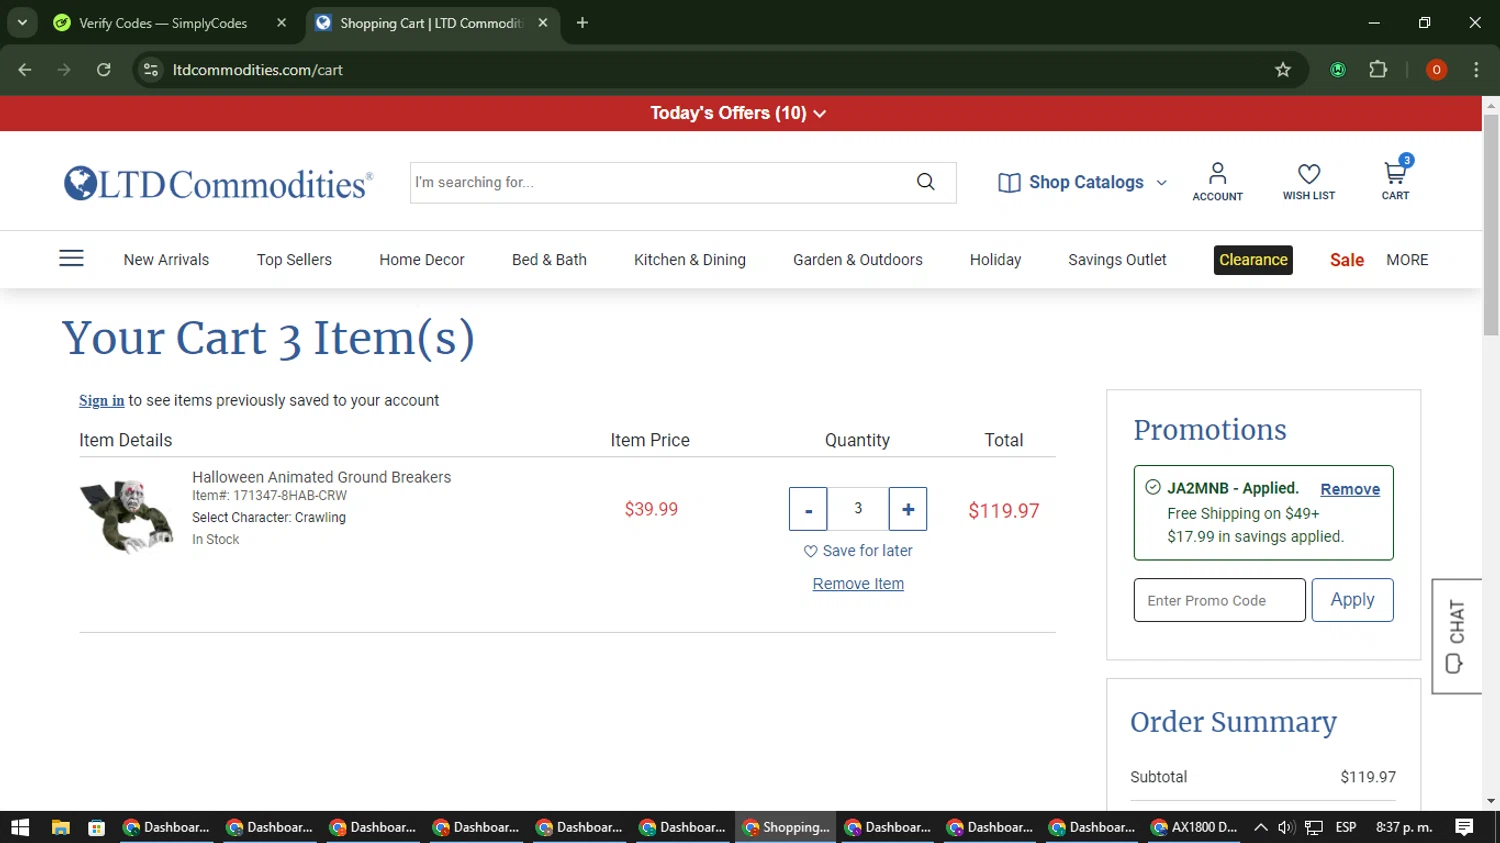
Task: Open the Chat widget
Action: coord(1456,636)
